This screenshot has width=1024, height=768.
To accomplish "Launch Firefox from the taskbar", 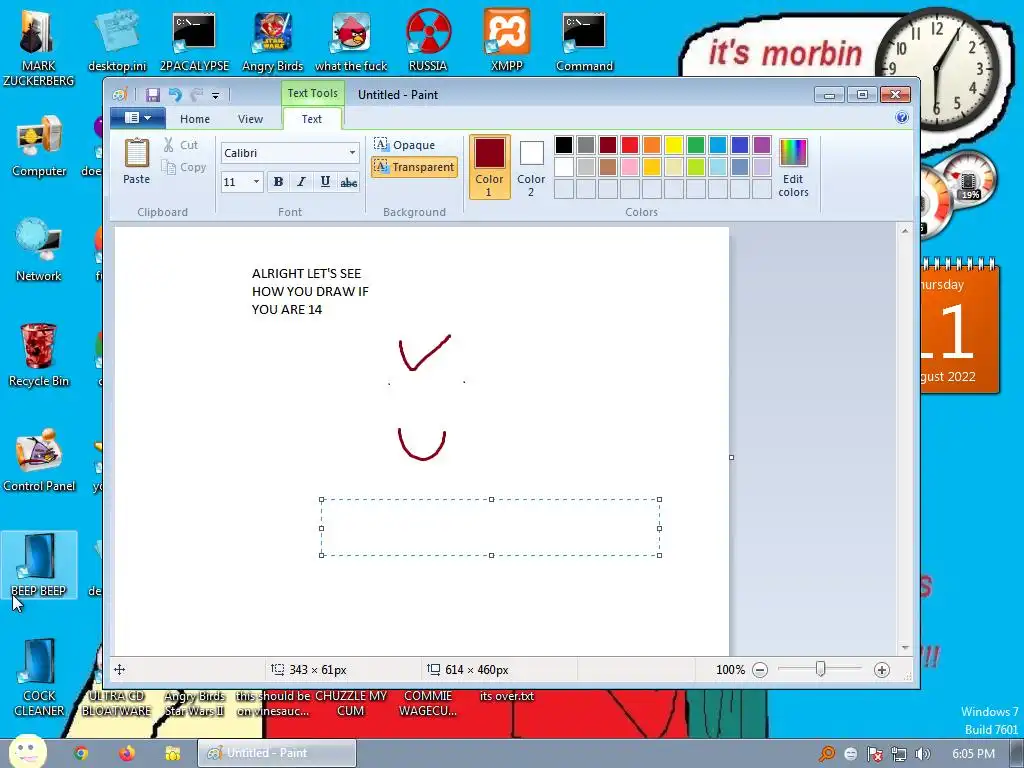I will pyautogui.click(x=127, y=753).
